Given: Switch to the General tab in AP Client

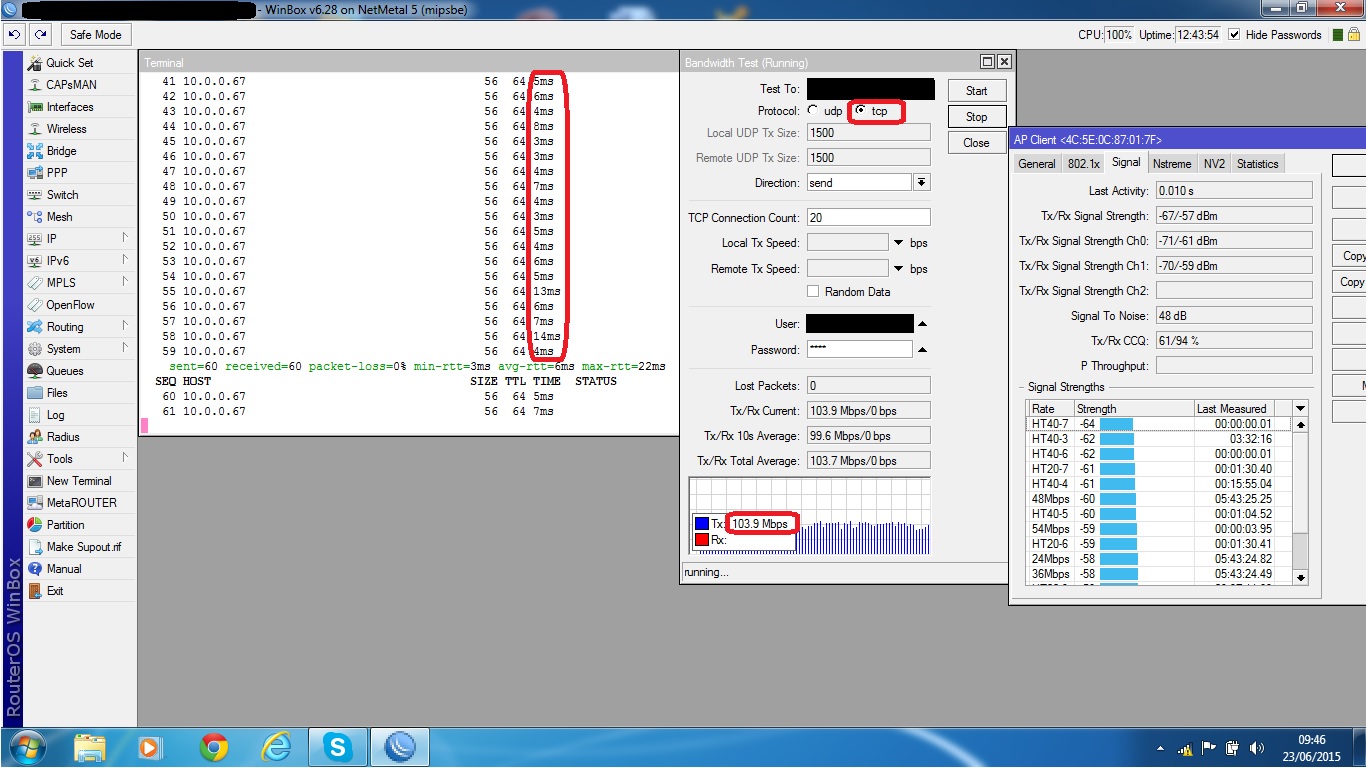Looking at the screenshot, I should coord(1037,164).
